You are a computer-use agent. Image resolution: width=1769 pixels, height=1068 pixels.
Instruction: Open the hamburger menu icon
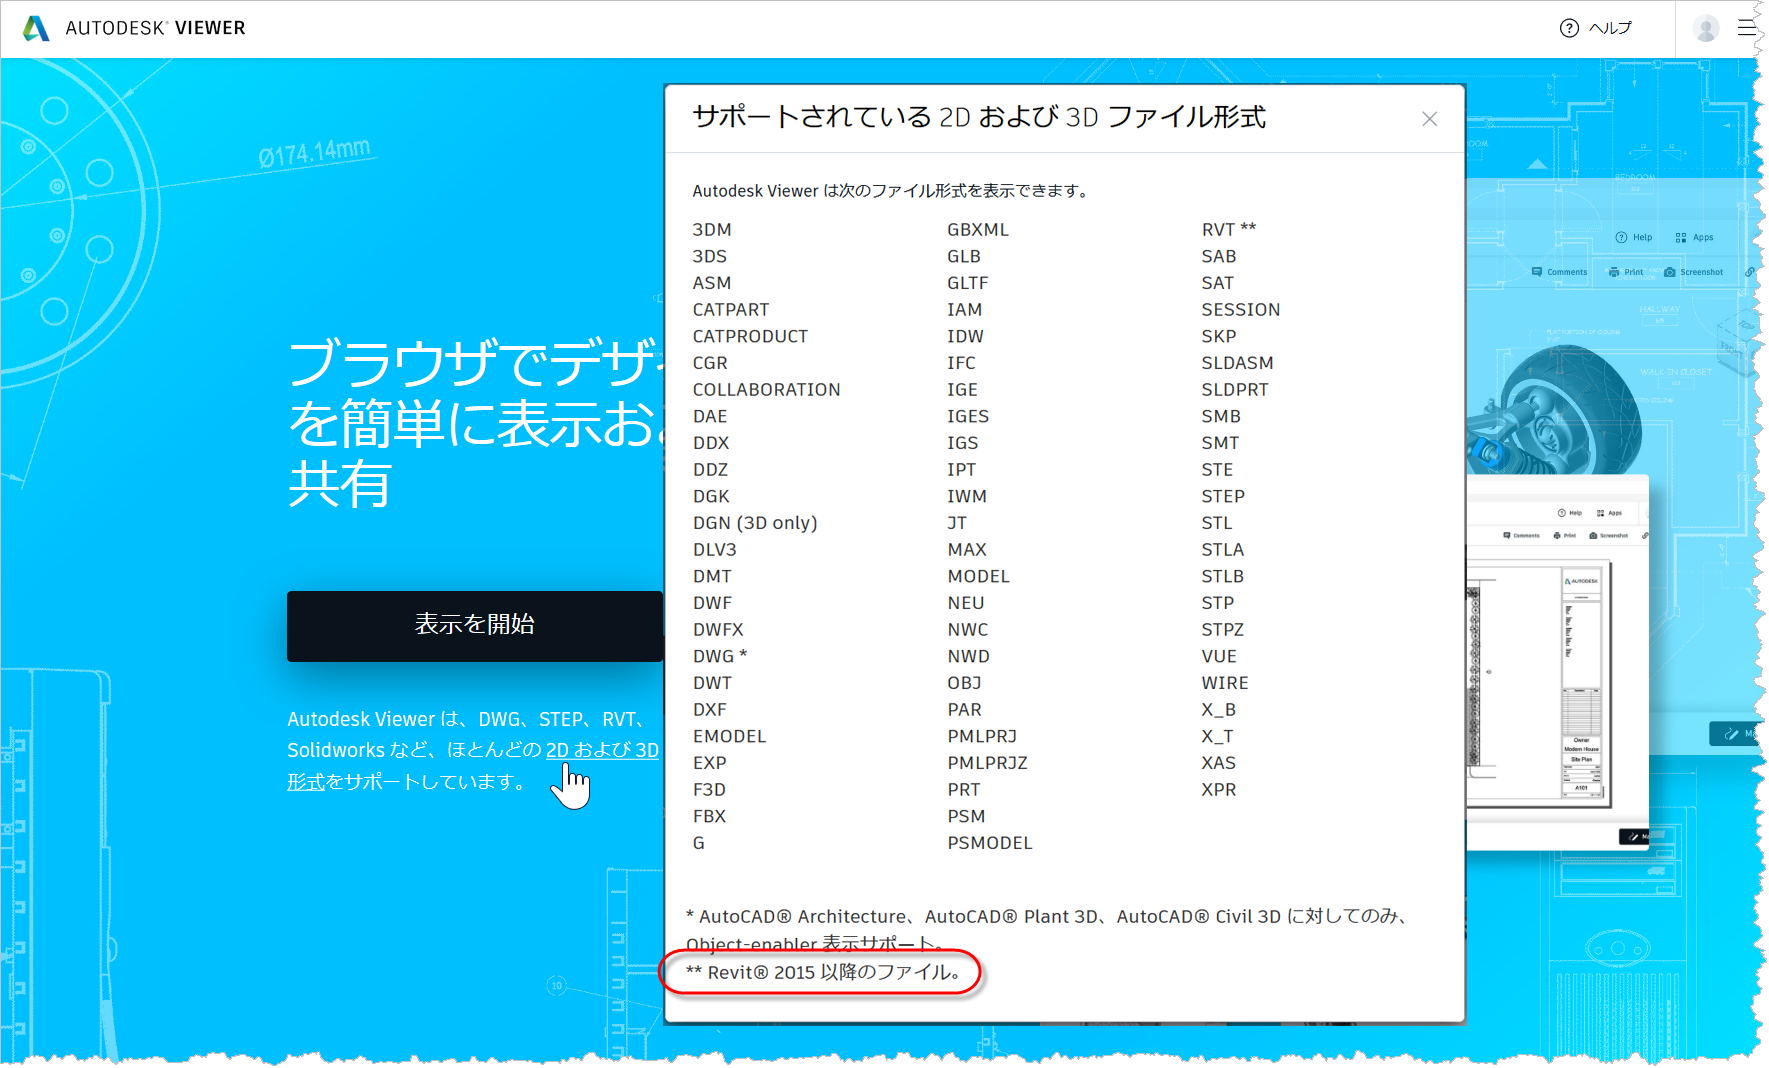1747,28
